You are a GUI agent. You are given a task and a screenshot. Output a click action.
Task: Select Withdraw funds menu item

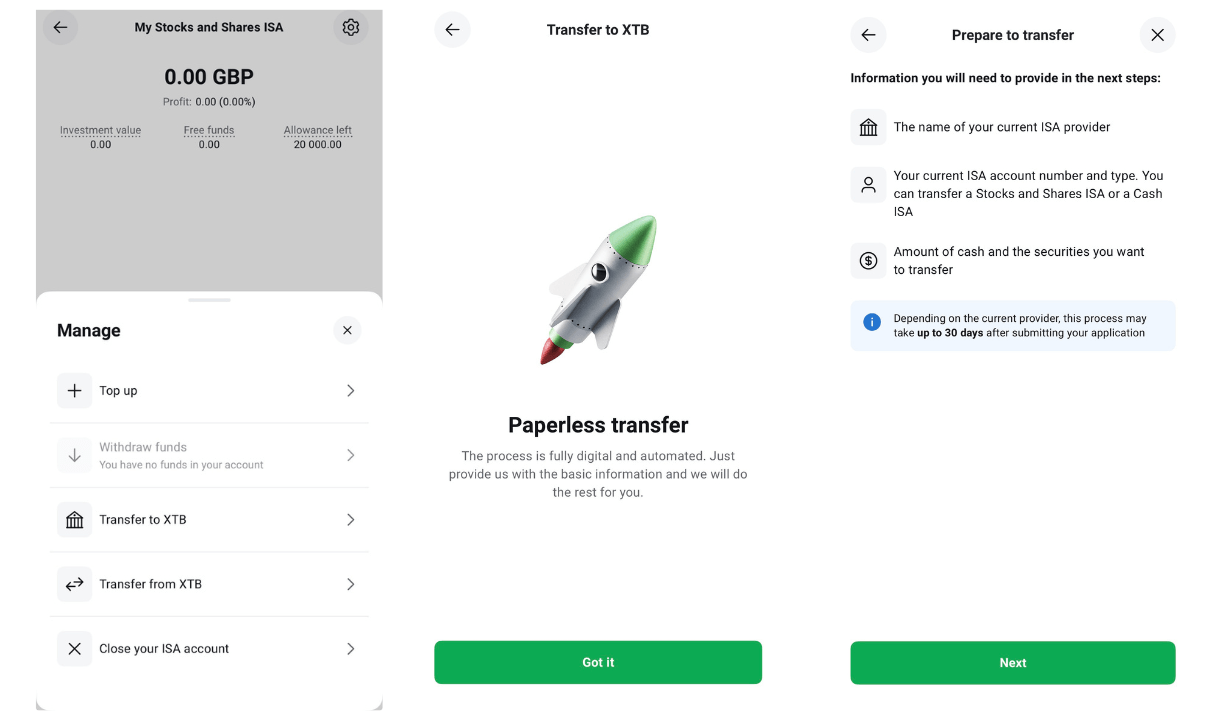[x=143, y=455]
